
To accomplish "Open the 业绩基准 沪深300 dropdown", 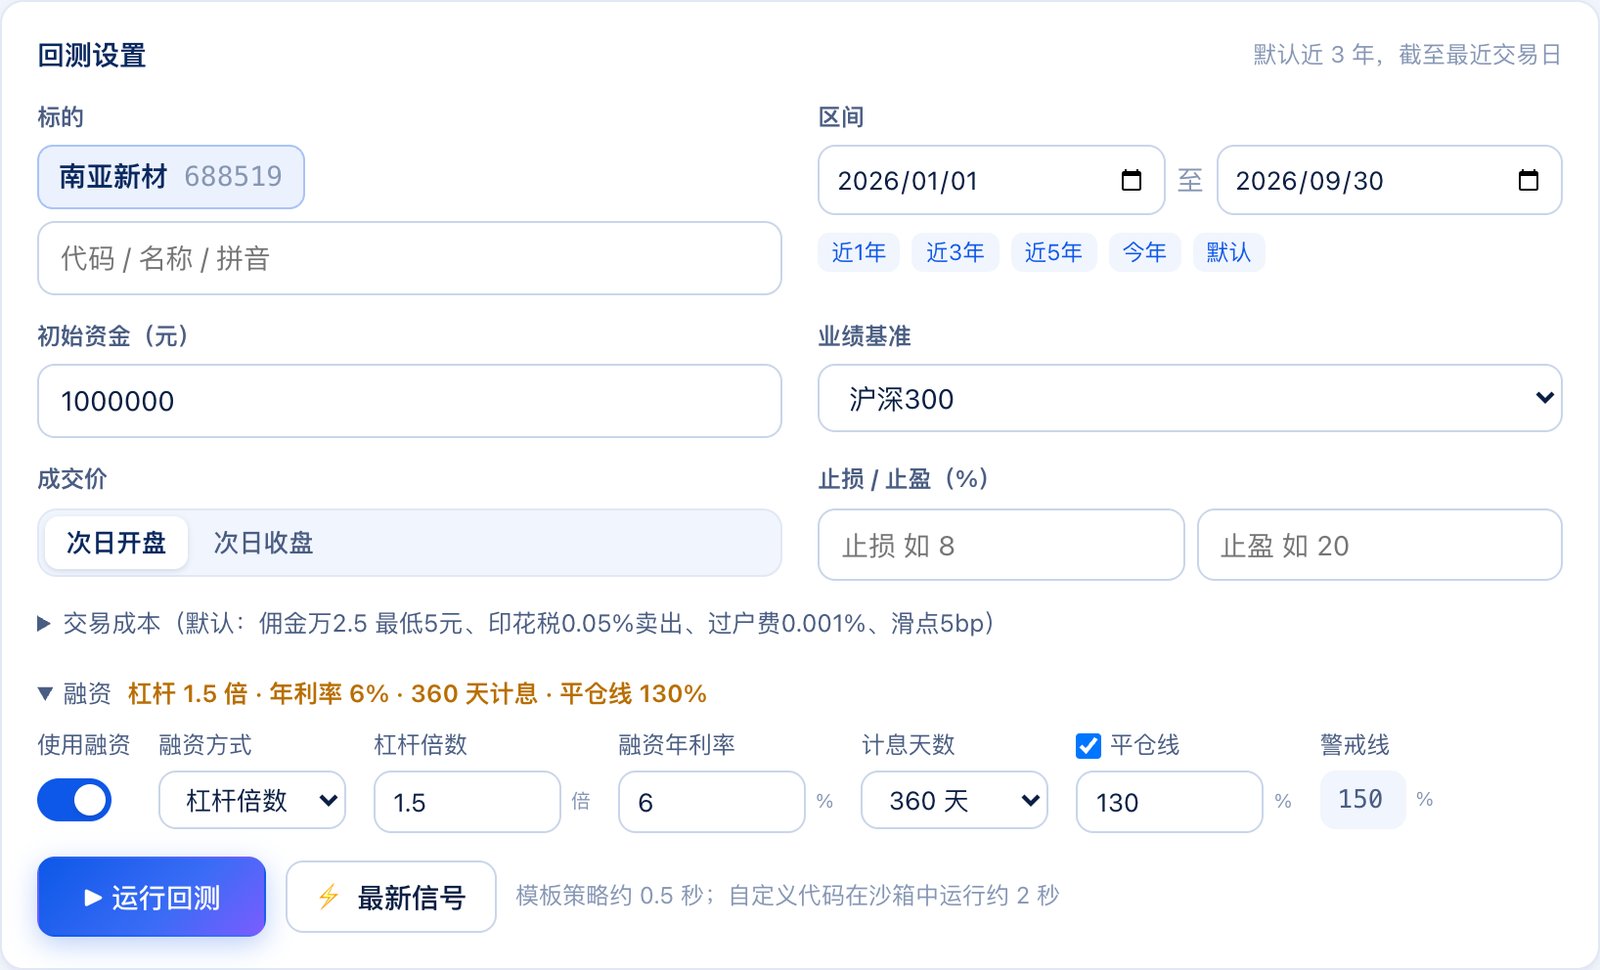I will click(1190, 398).
